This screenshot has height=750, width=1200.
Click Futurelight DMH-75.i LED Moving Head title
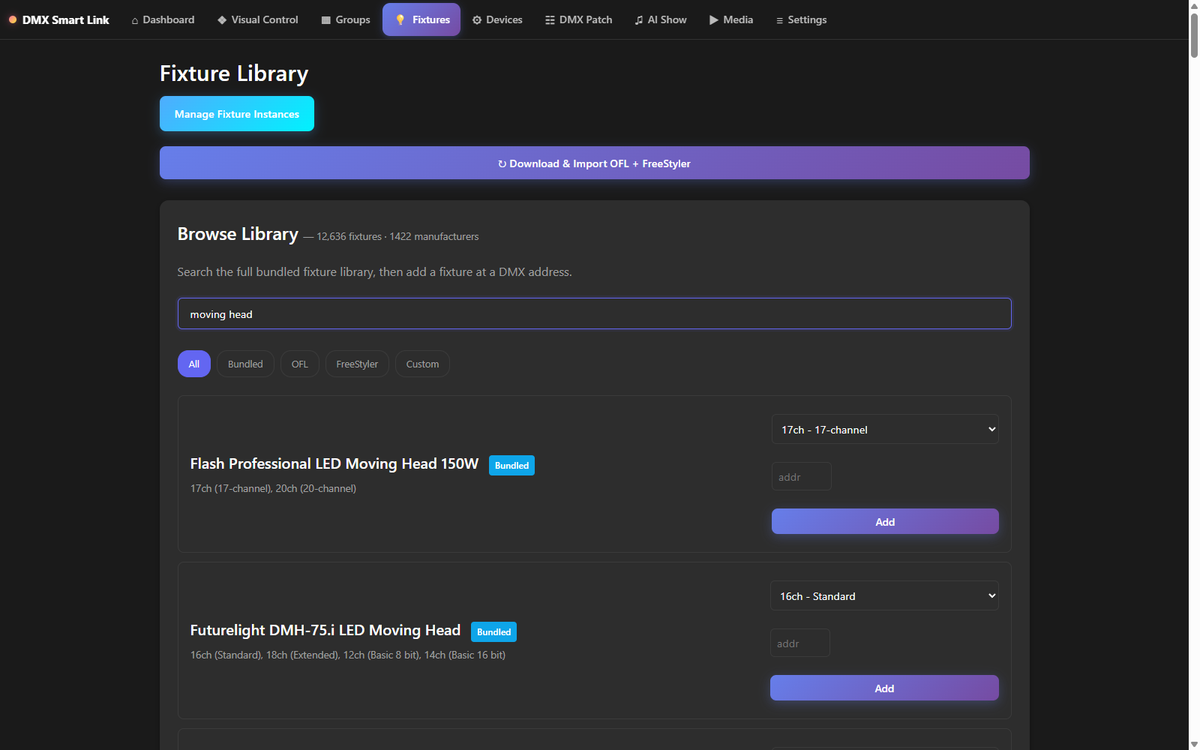point(325,630)
